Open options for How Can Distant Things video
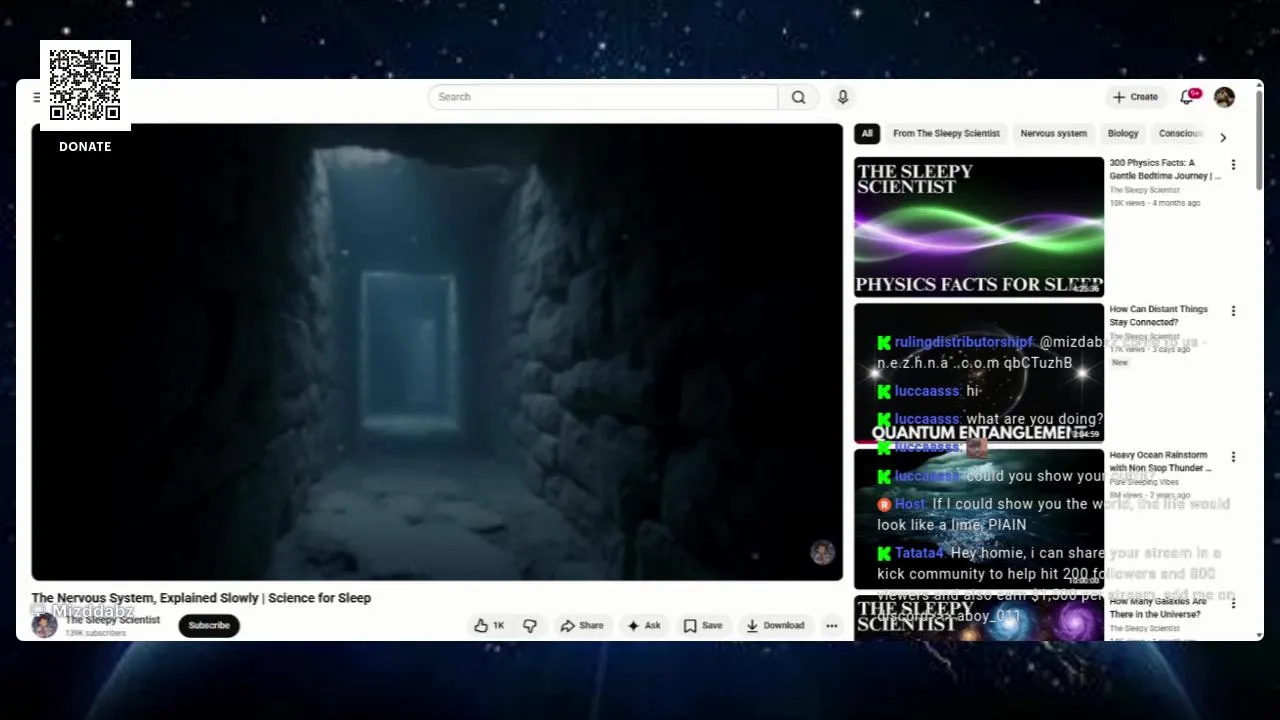The height and width of the screenshot is (720, 1280). [1233, 311]
